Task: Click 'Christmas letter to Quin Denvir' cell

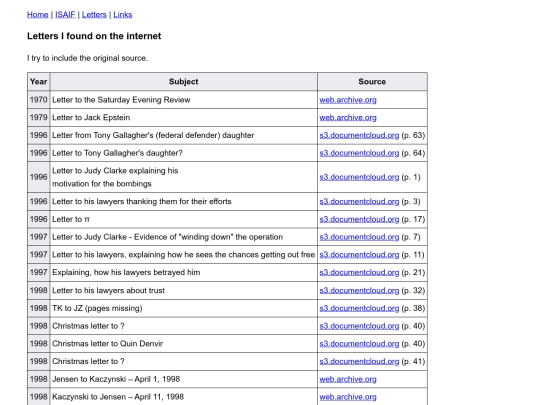Action: [x=184, y=344]
